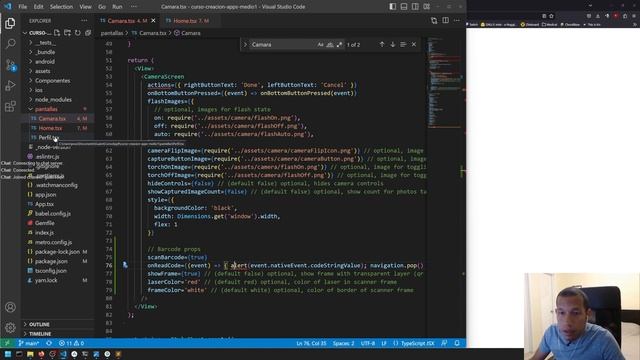Toggle Use Regular Expression in Find widget

pyautogui.click(x=340, y=44)
